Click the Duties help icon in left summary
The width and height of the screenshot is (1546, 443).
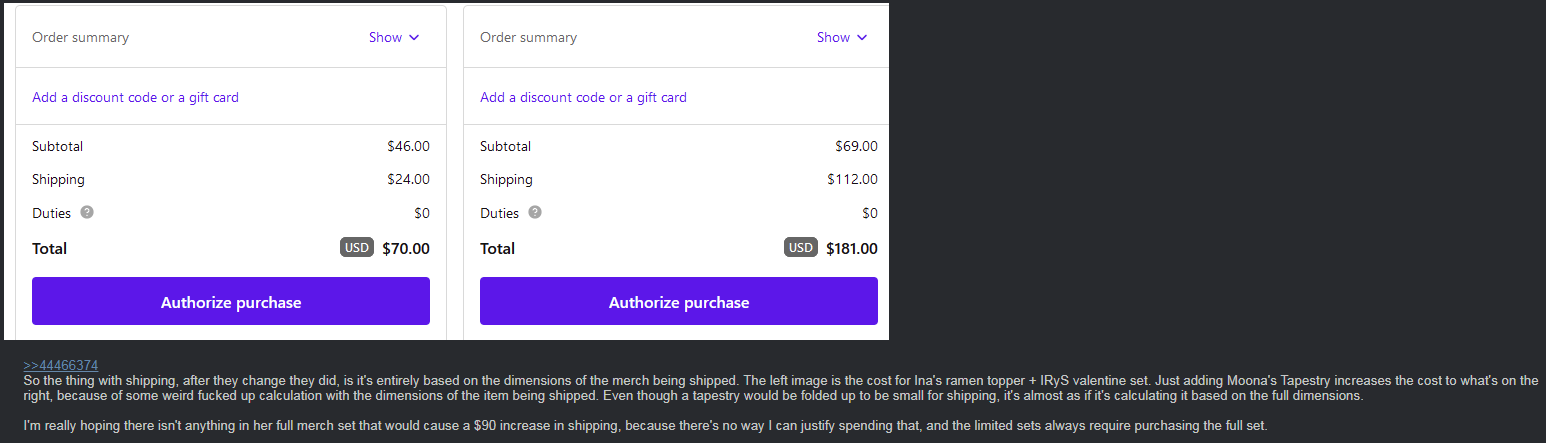click(87, 212)
